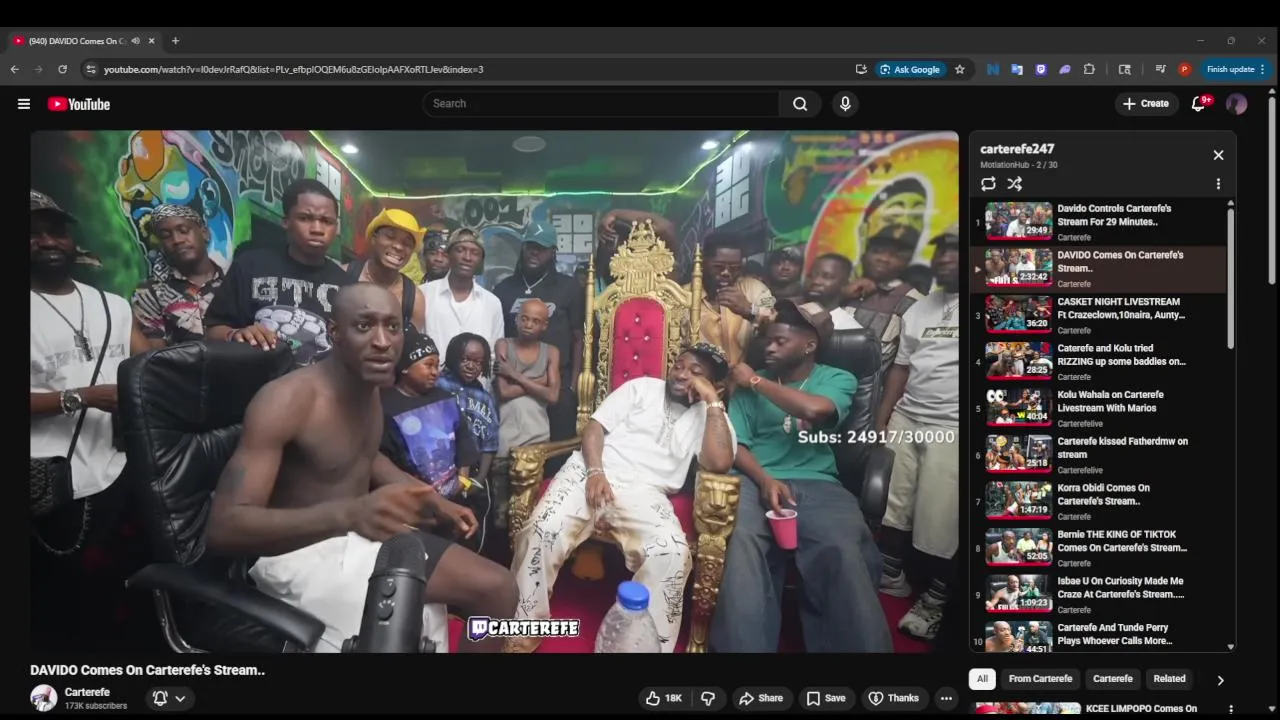Image resolution: width=1280 pixels, height=720 pixels.
Task: Bookmark this page with the star
Action: click(x=960, y=69)
